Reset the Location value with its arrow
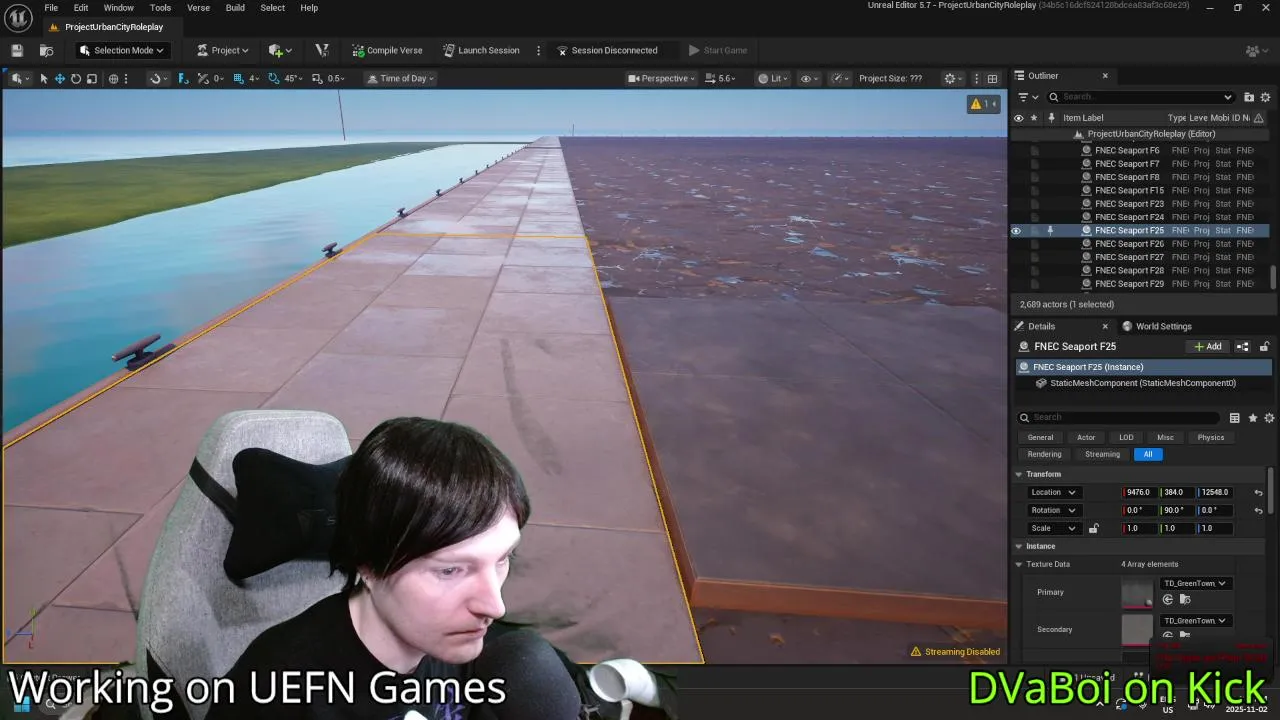 pyautogui.click(x=1258, y=492)
